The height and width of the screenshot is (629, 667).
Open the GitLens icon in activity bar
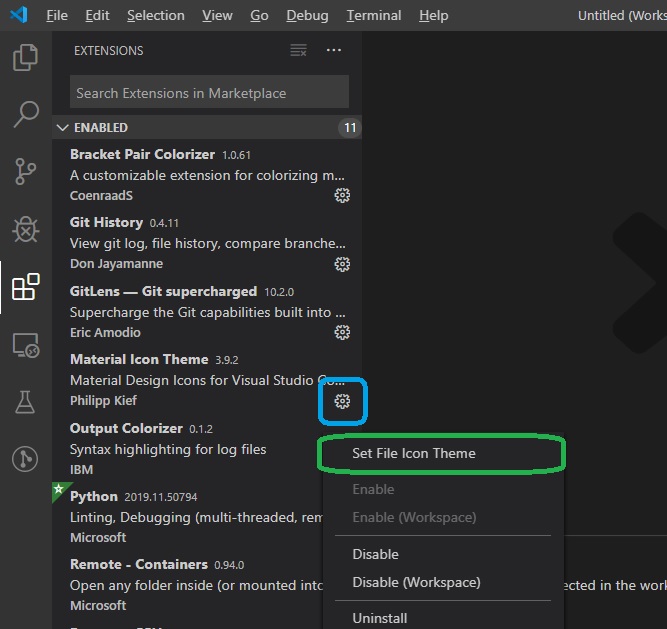25,459
